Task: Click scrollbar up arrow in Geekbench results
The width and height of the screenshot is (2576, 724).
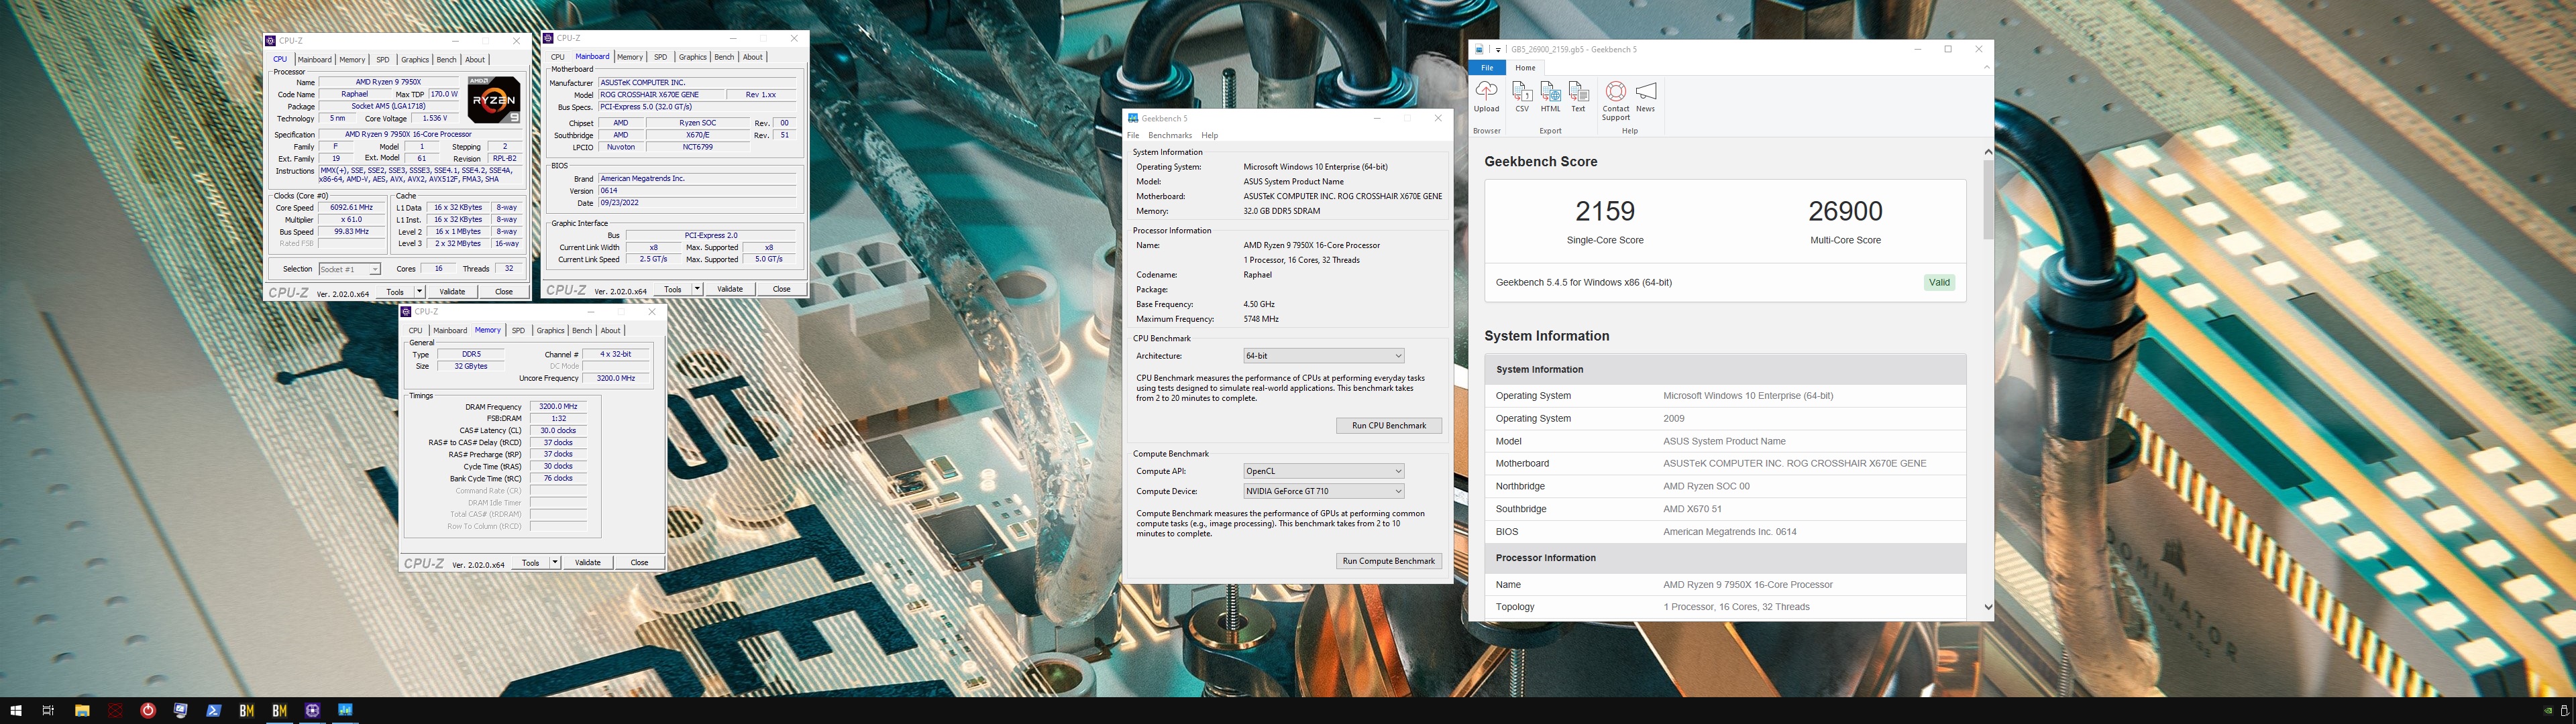Action: click(1988, 152)
